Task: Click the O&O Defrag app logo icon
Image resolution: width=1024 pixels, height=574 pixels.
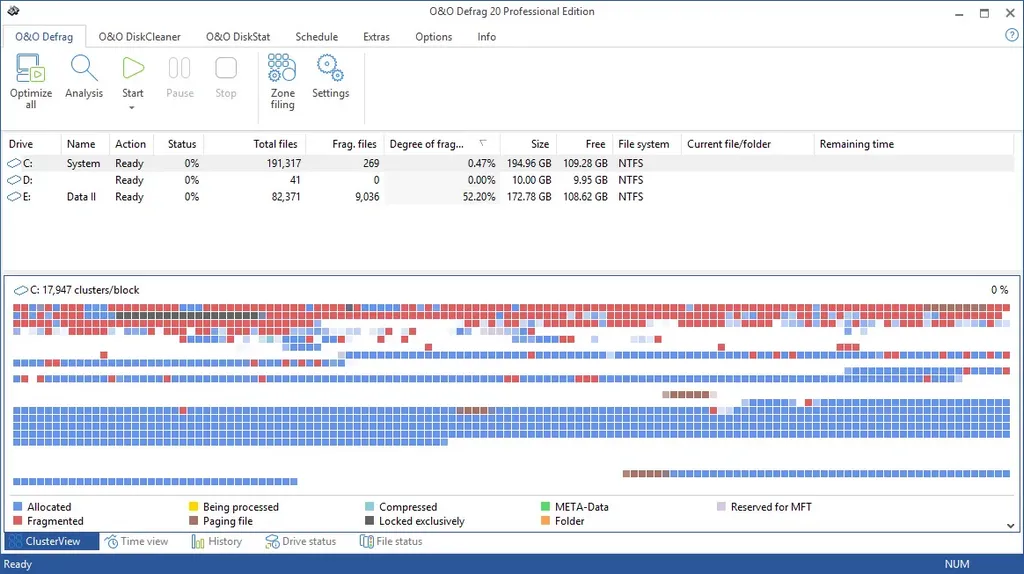Action: (x=13, y=11)
